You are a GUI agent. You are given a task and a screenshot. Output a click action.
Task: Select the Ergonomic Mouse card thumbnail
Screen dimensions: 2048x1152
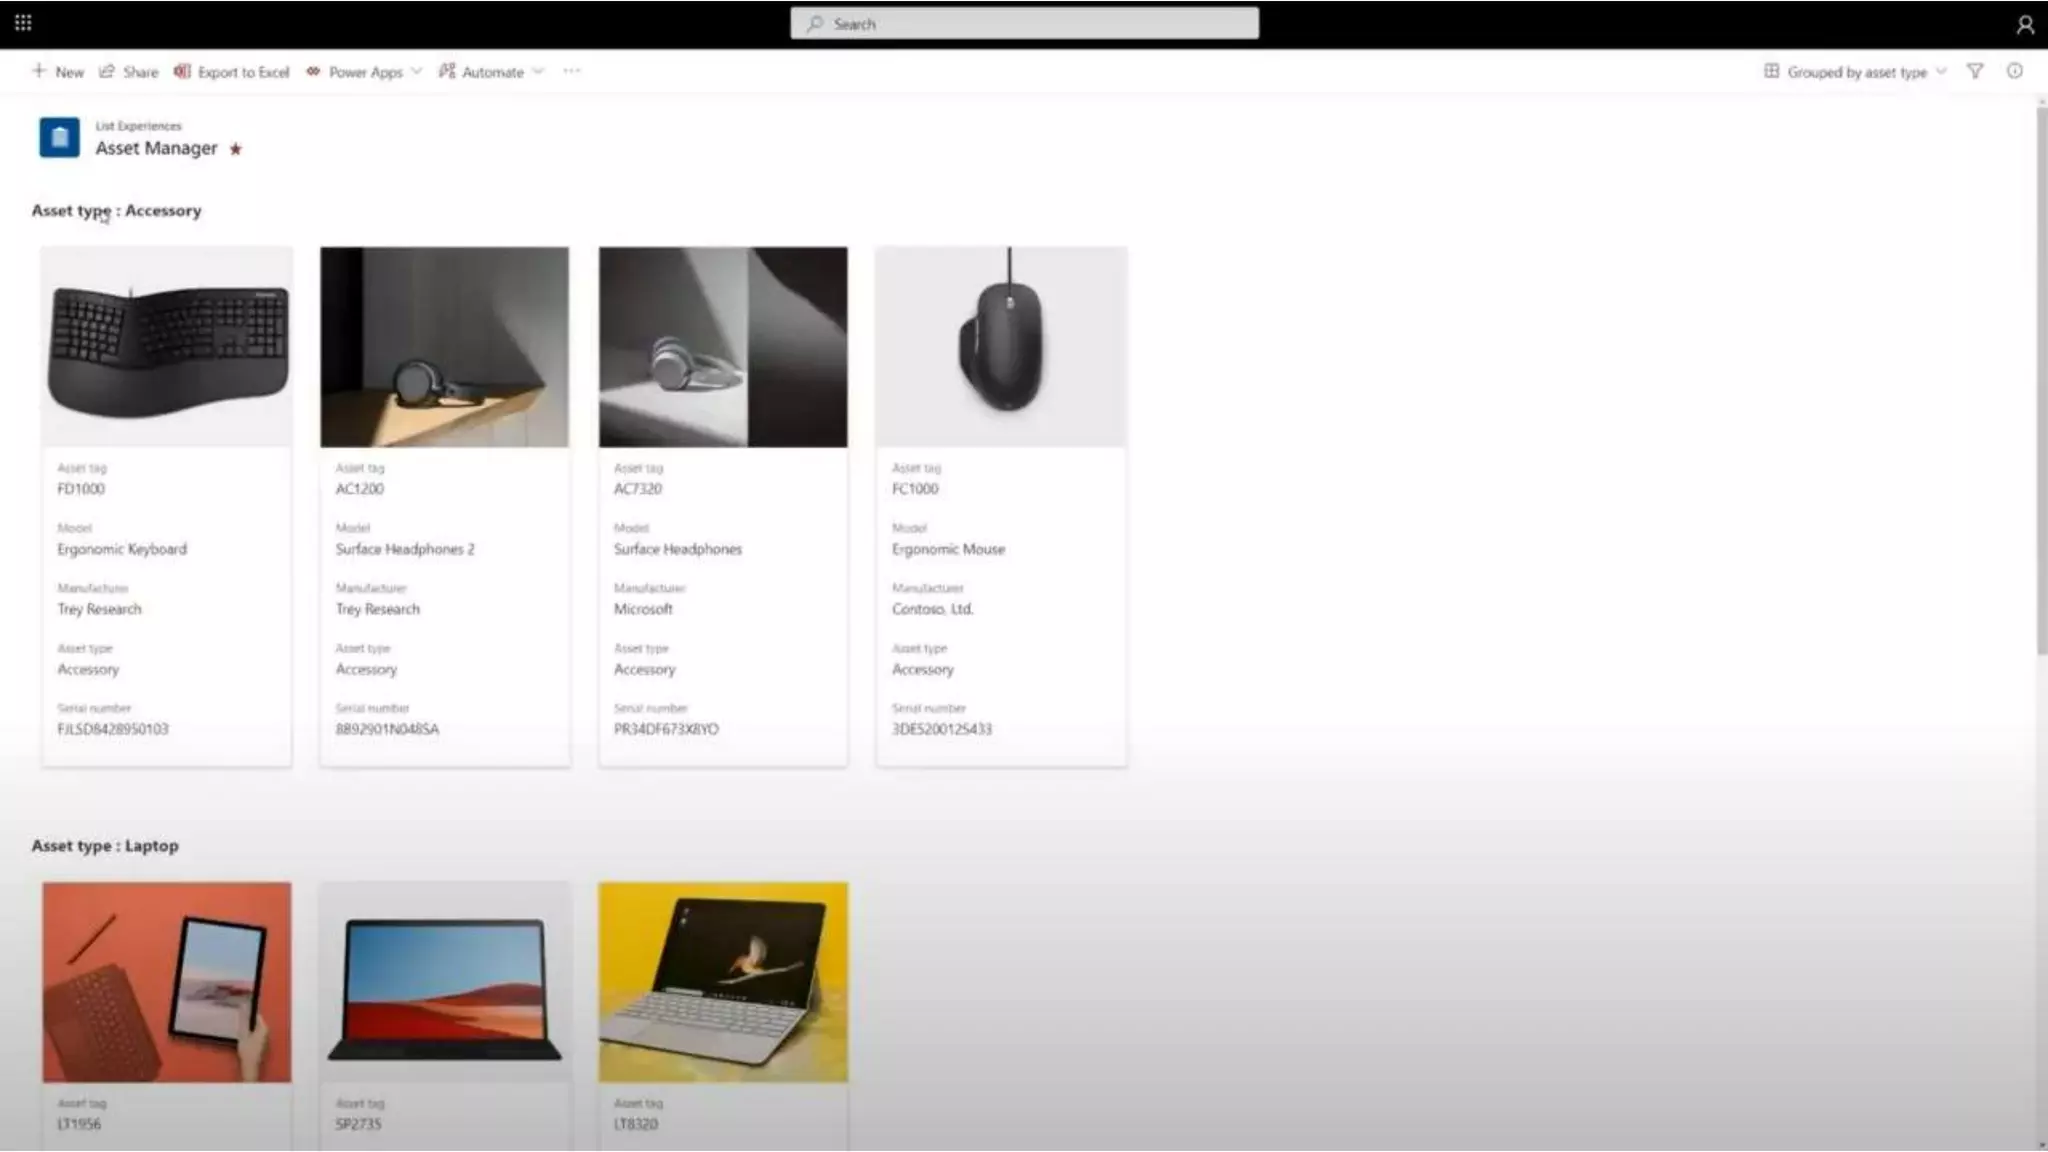pos(1001,347)
